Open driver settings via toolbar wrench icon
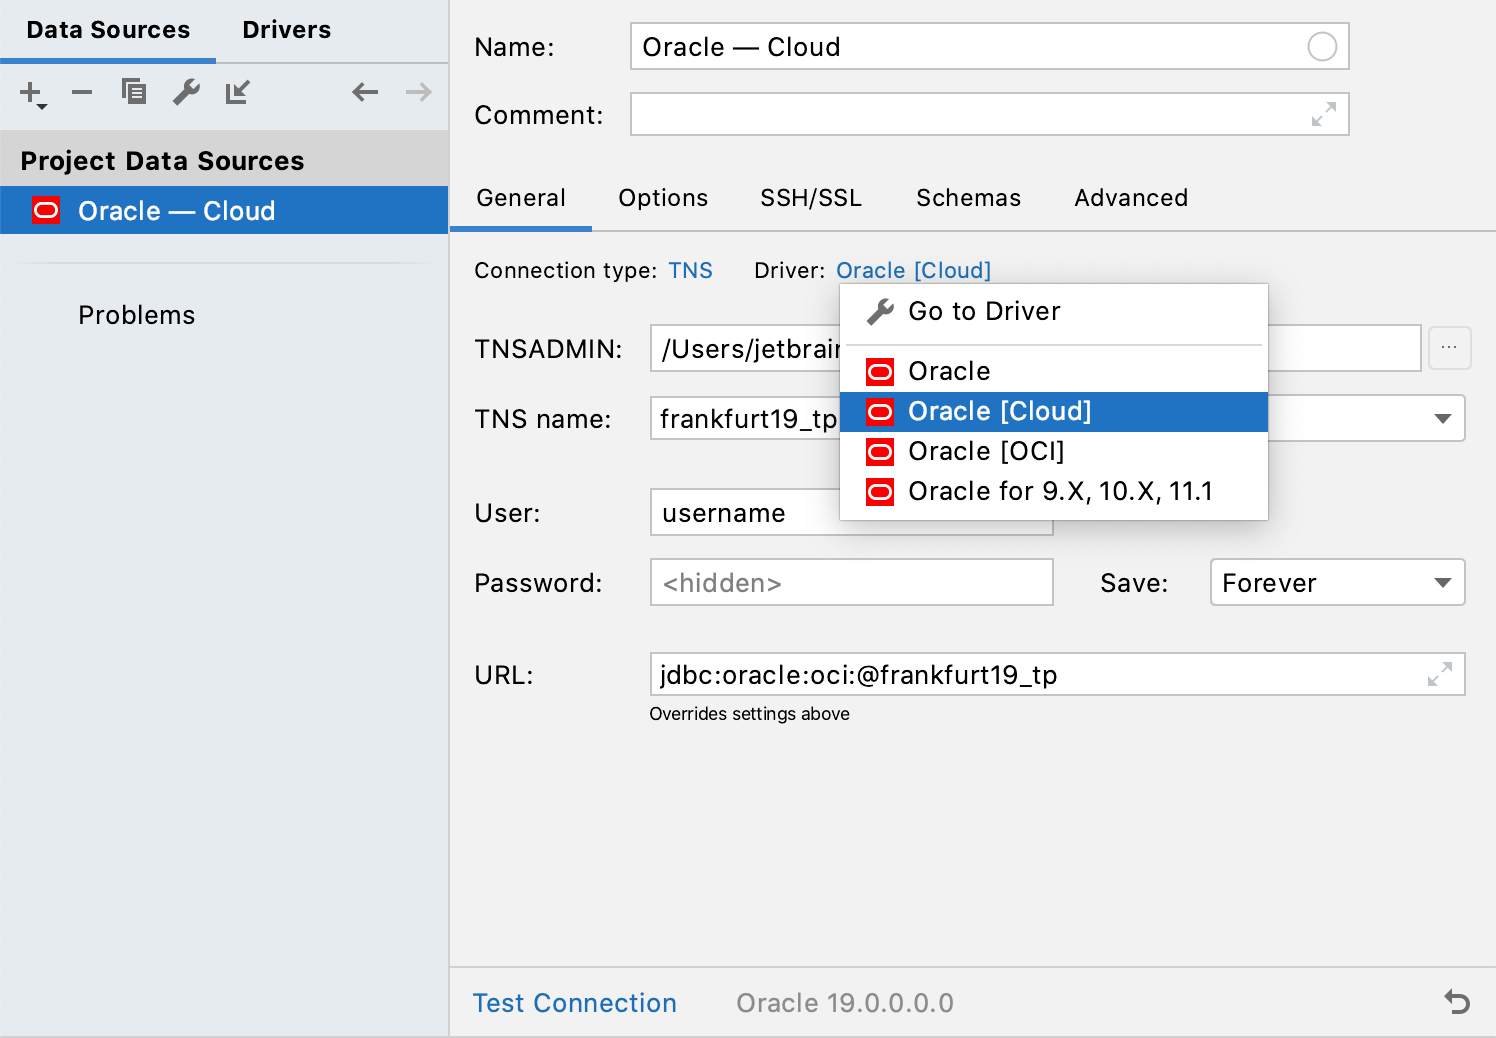Viewport: 1496px width, 1038px height. pos(186,93)
